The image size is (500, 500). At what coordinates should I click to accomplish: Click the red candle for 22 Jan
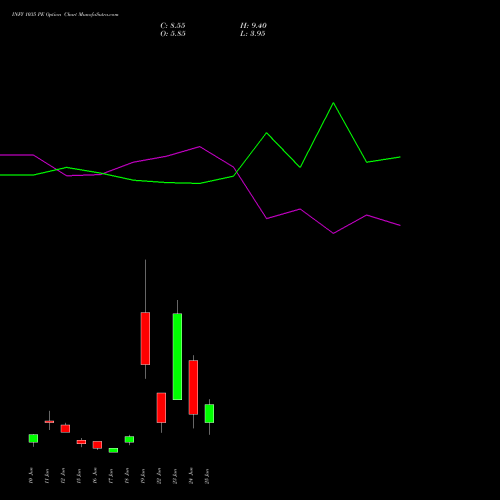click(x=161, y=408)
